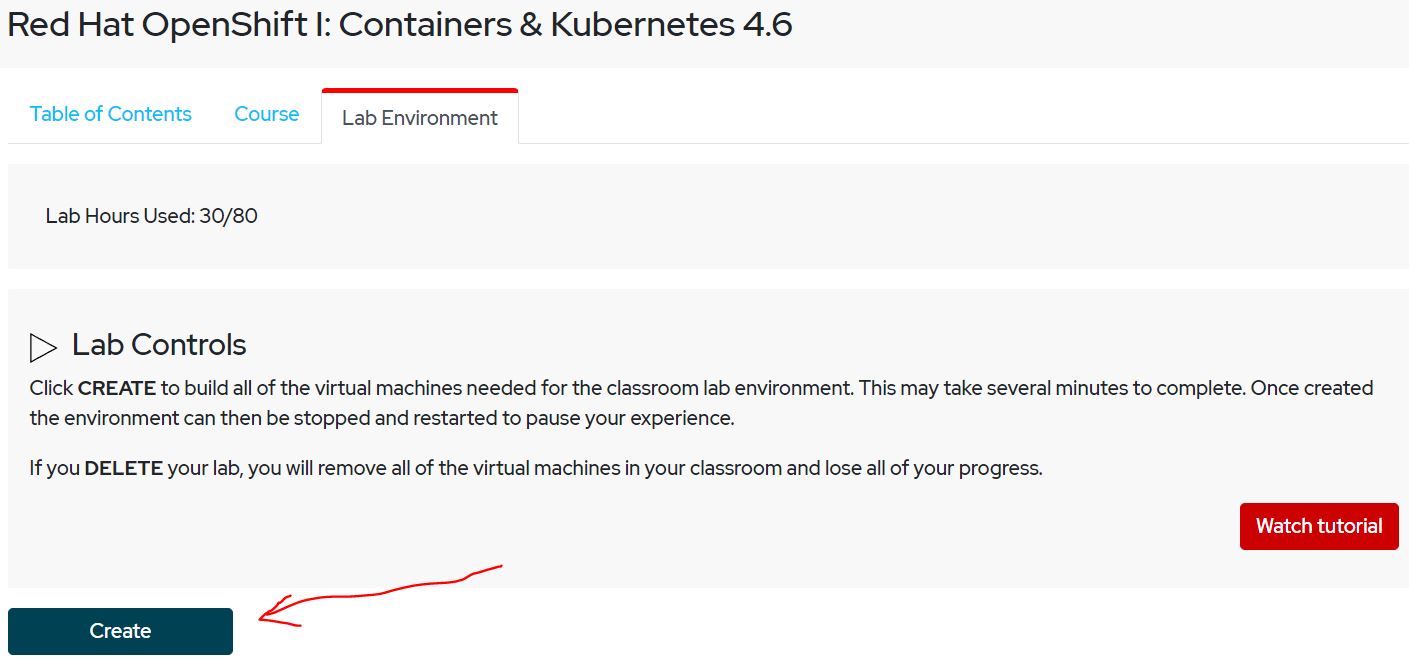This screenshot has width=1409, height=664.
Task: Open Watch tutorial in the red button
Action: [1318, 526]
